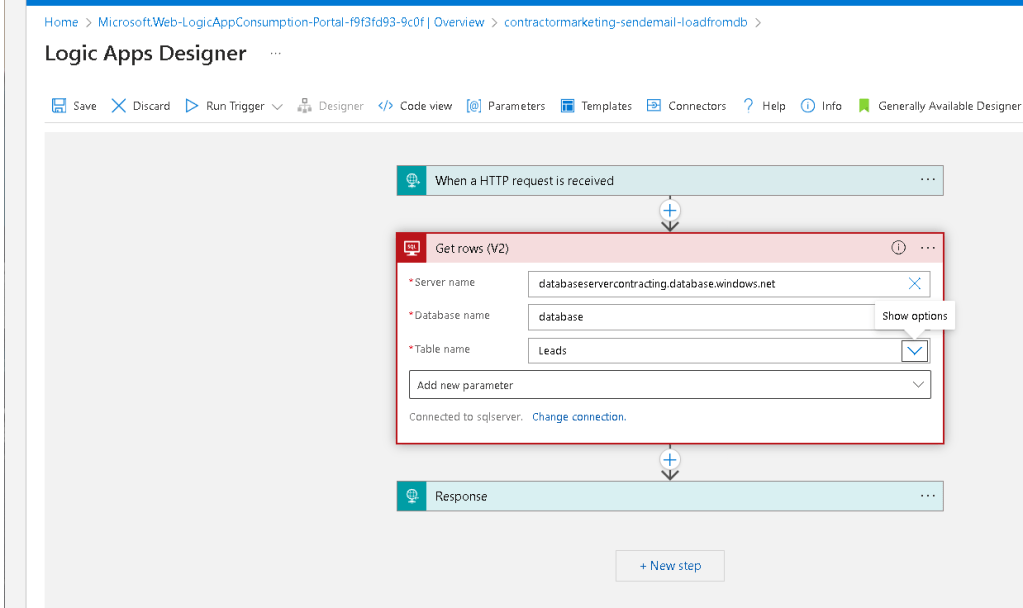This screenshot has width=1023, height=608.
Task: Open Connectors label in toolbar
Action: coord(697,106)
